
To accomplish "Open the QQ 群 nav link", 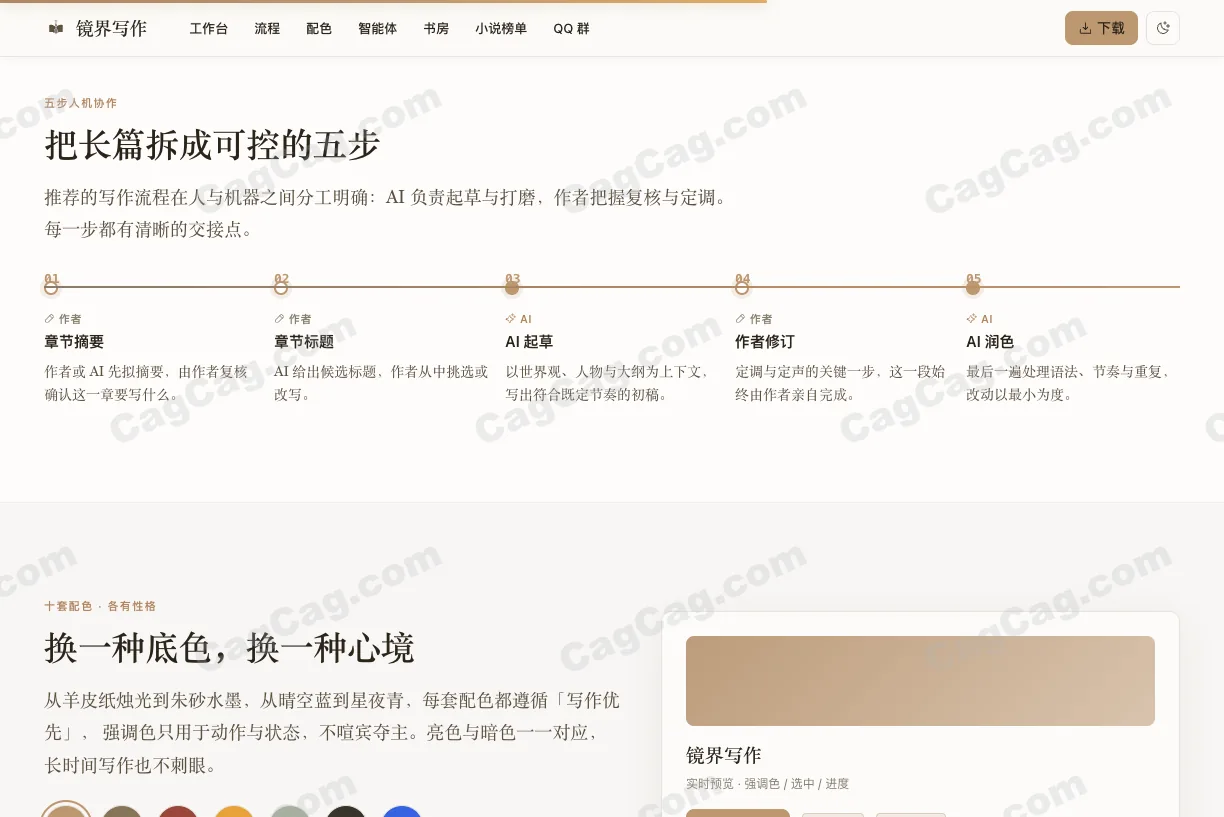I will [571, 28].
